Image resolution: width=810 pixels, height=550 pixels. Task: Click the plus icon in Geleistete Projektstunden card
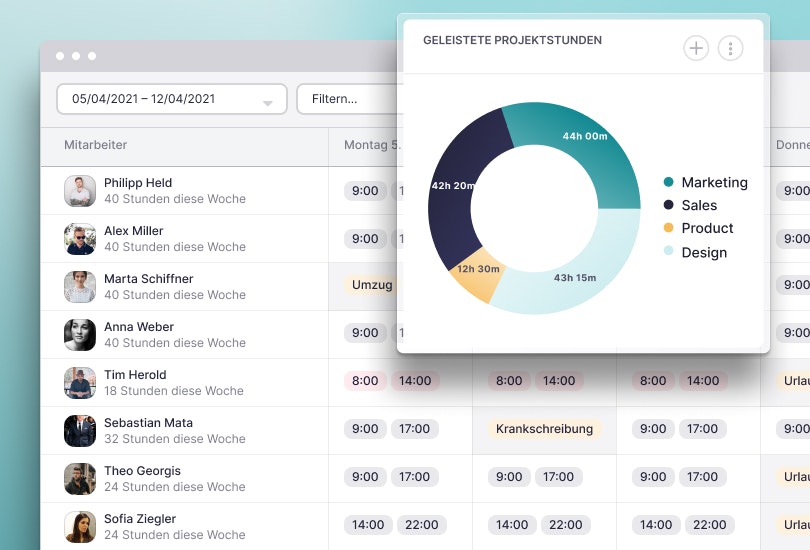point(696,48)
